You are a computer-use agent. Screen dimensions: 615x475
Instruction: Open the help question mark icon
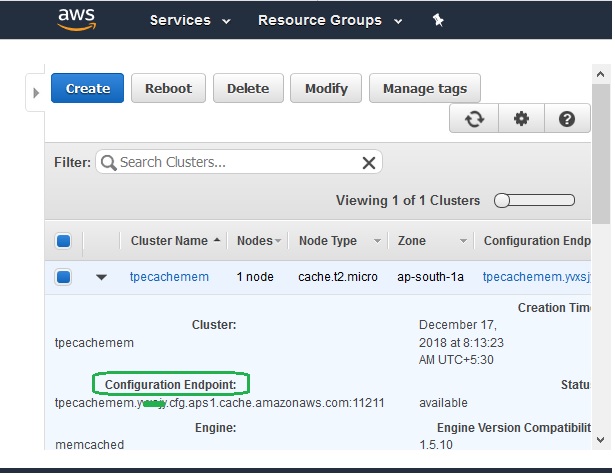tap(567, 119)
